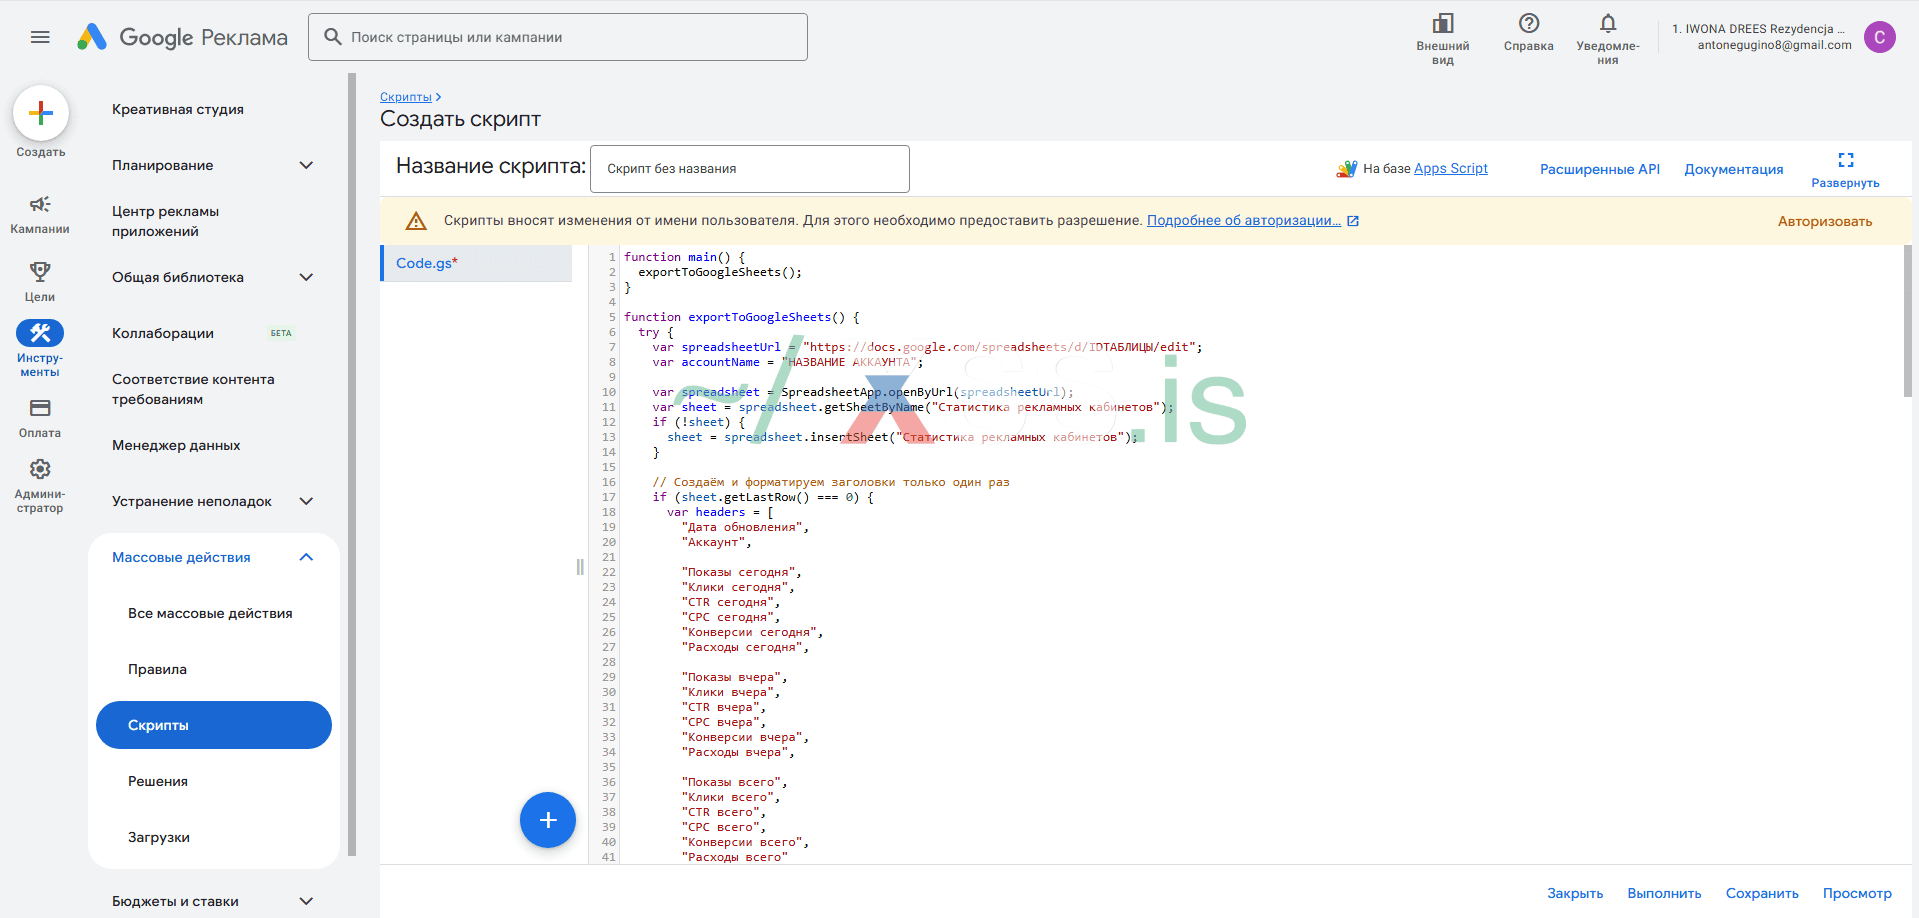Viewport: 1919px width, 918px height.
Task: Open Admin via the gear icon
Action: point(40,469)
